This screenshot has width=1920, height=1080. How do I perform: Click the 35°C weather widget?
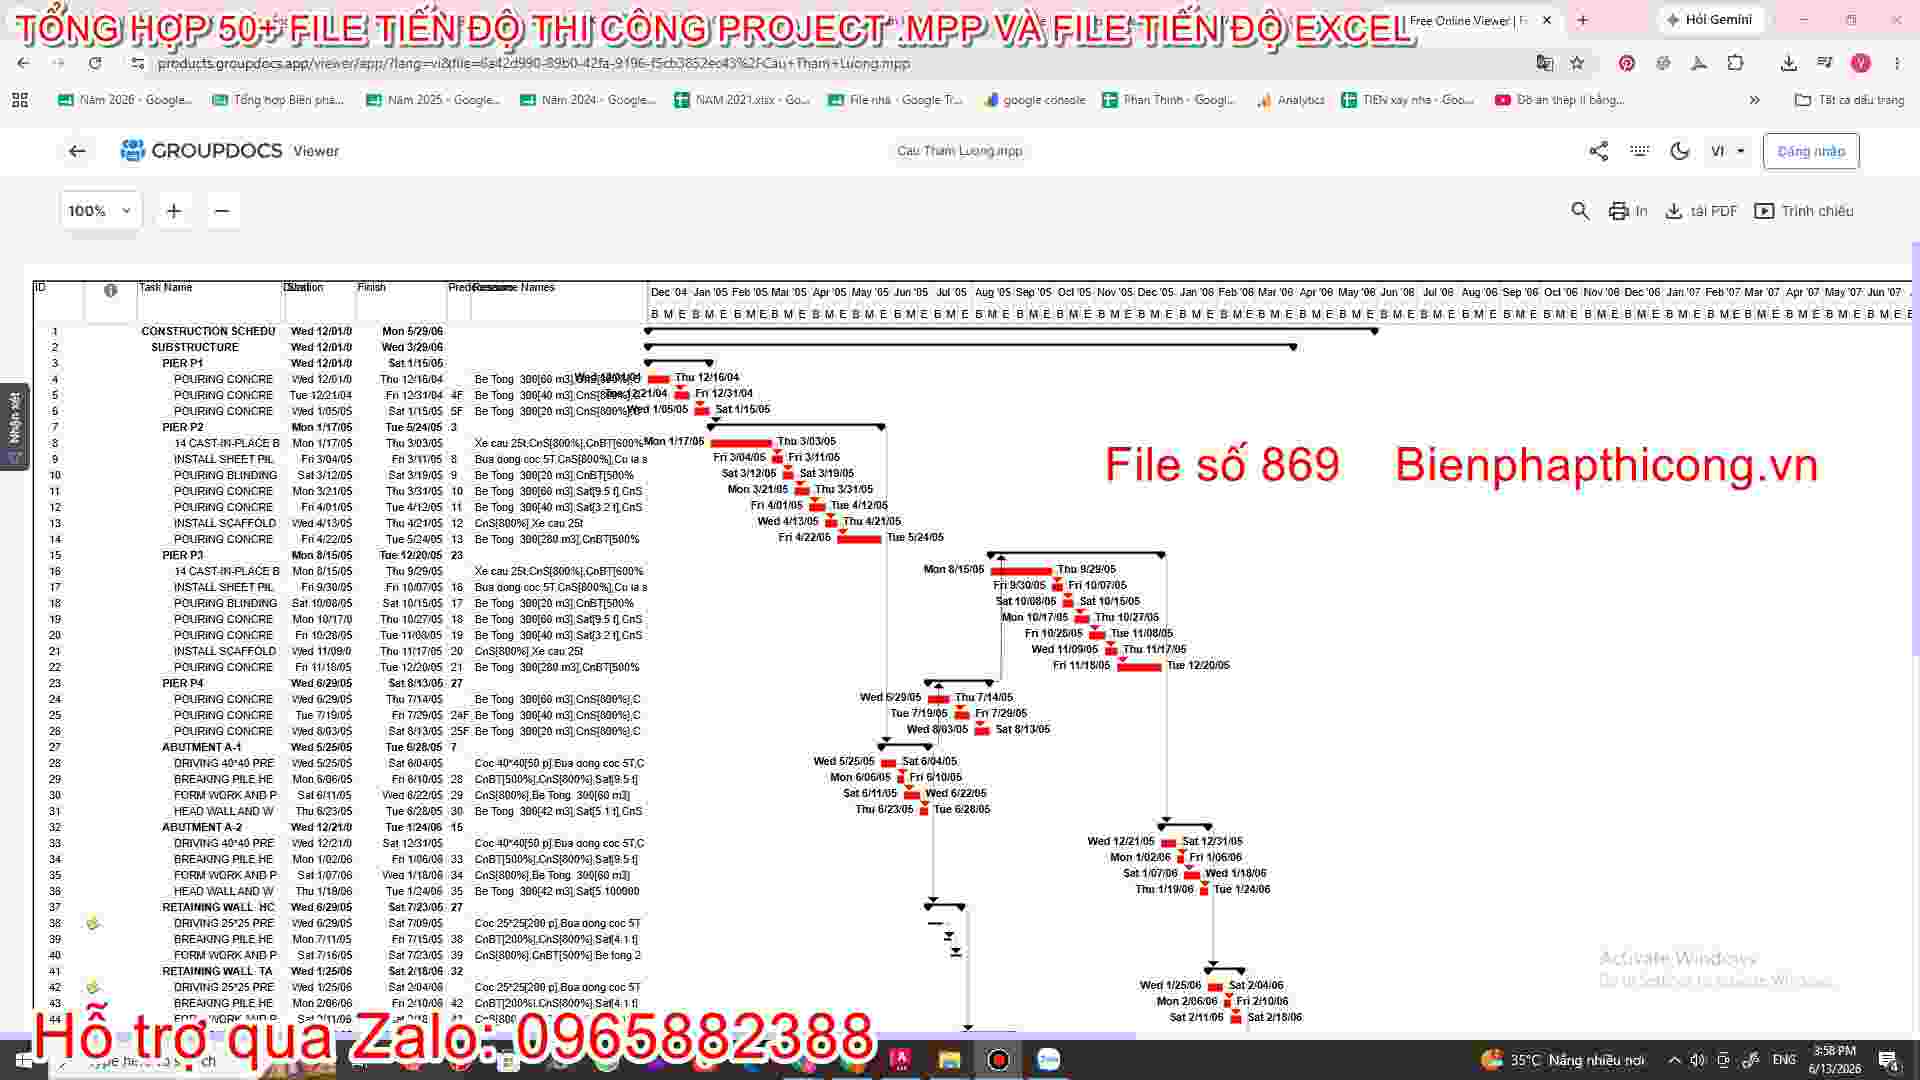point(1562,1060)
